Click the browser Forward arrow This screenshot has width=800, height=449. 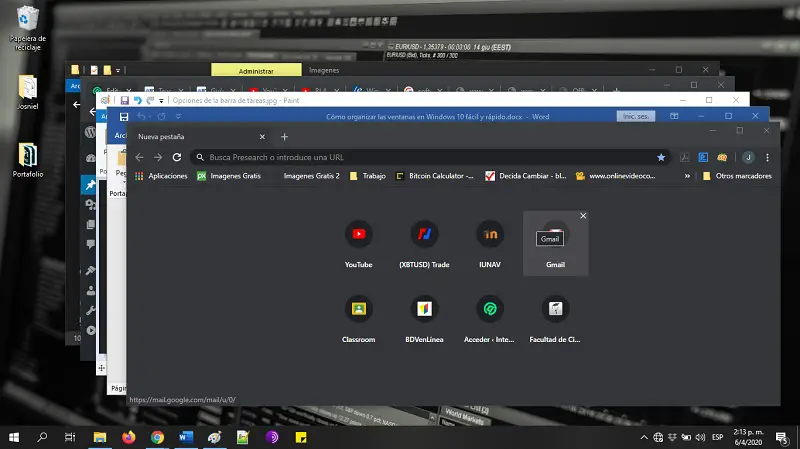click(x=158, y=157)
